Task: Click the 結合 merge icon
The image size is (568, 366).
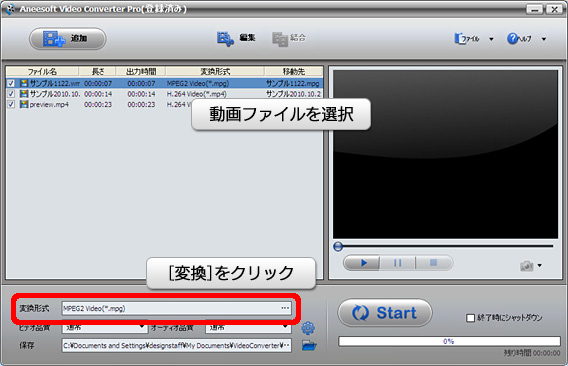Action: (280, 39)
